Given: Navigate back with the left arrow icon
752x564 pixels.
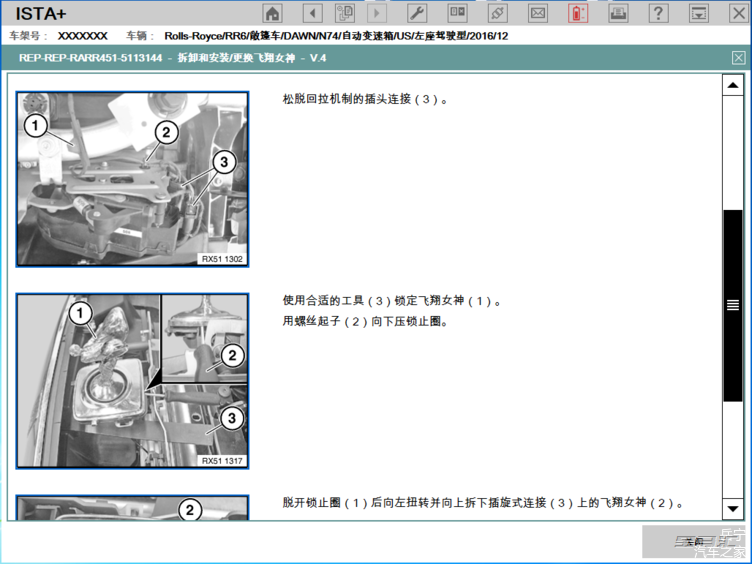Looking at the screenshot, I should click(313, 13).
